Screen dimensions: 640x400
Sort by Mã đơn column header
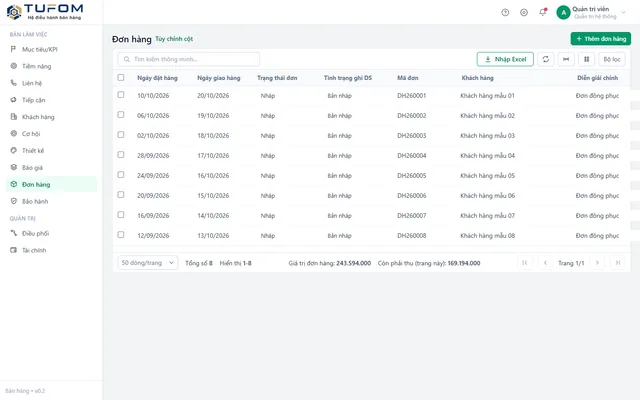click(407, 78)
